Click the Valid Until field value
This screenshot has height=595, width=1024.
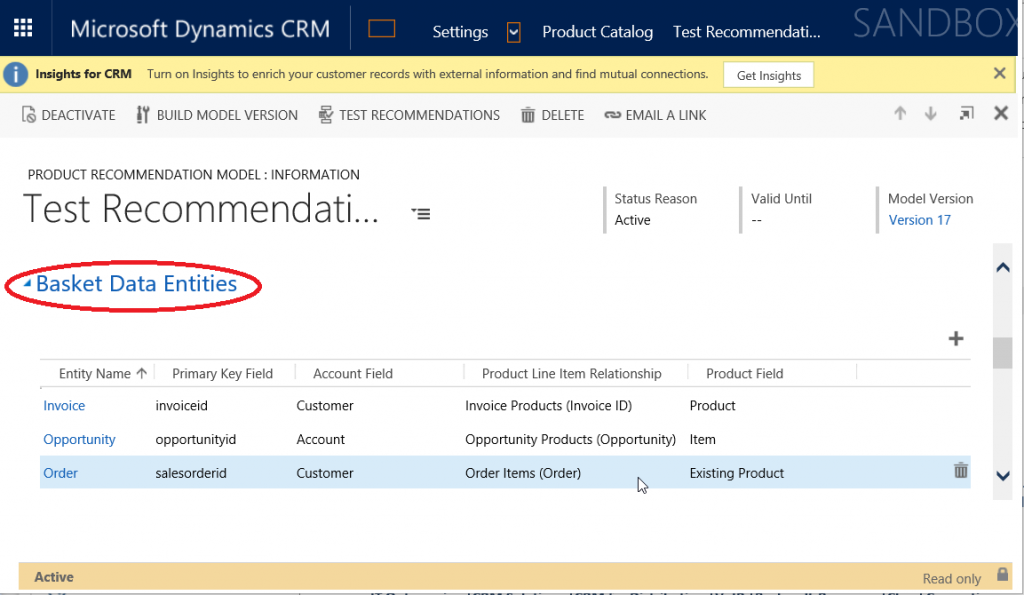tap(756, 220)
